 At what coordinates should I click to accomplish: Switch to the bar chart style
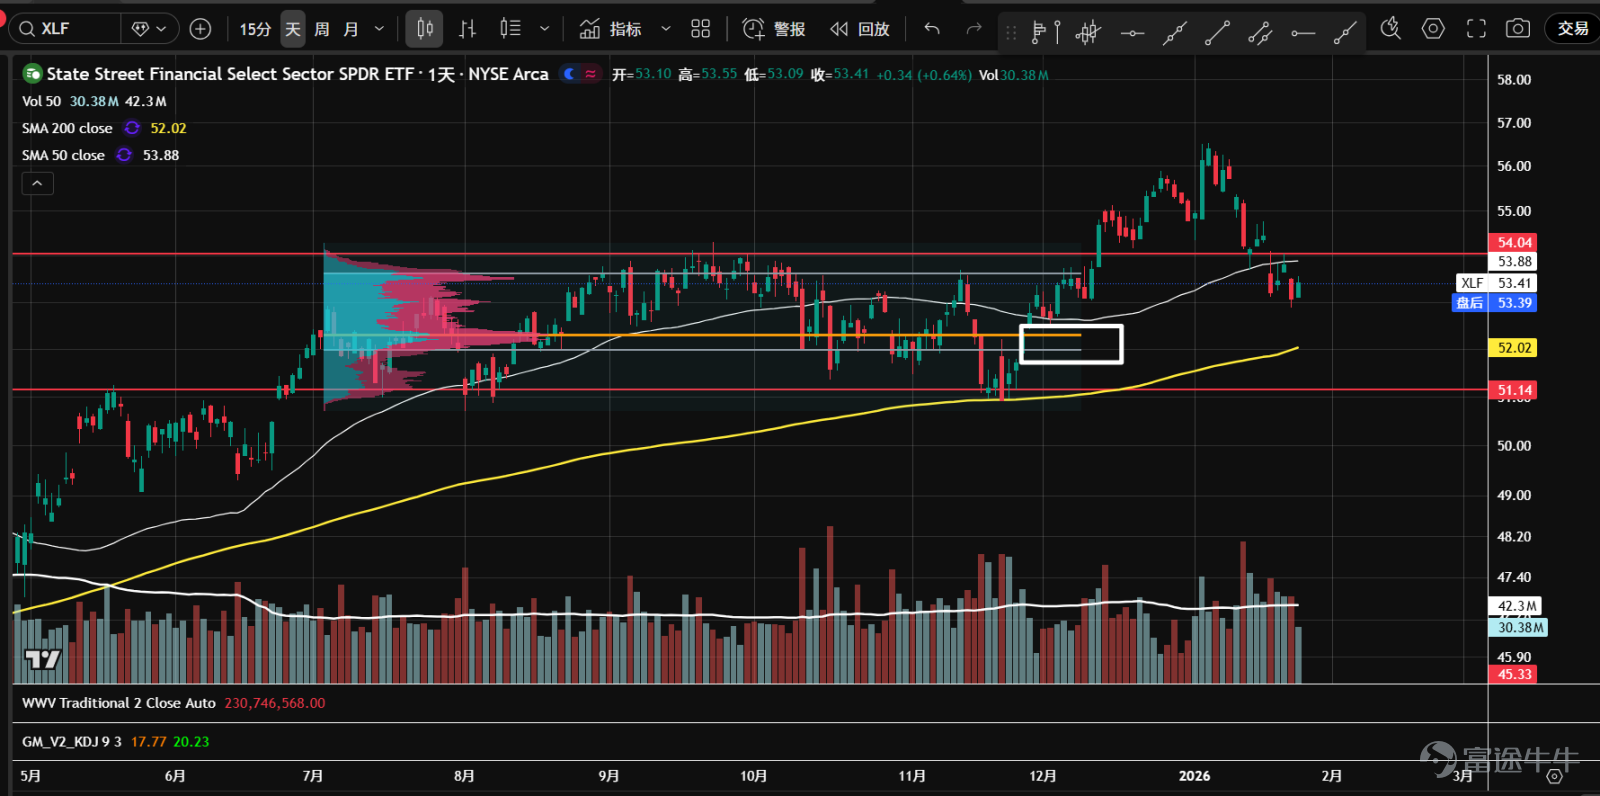tap(467, 29)
